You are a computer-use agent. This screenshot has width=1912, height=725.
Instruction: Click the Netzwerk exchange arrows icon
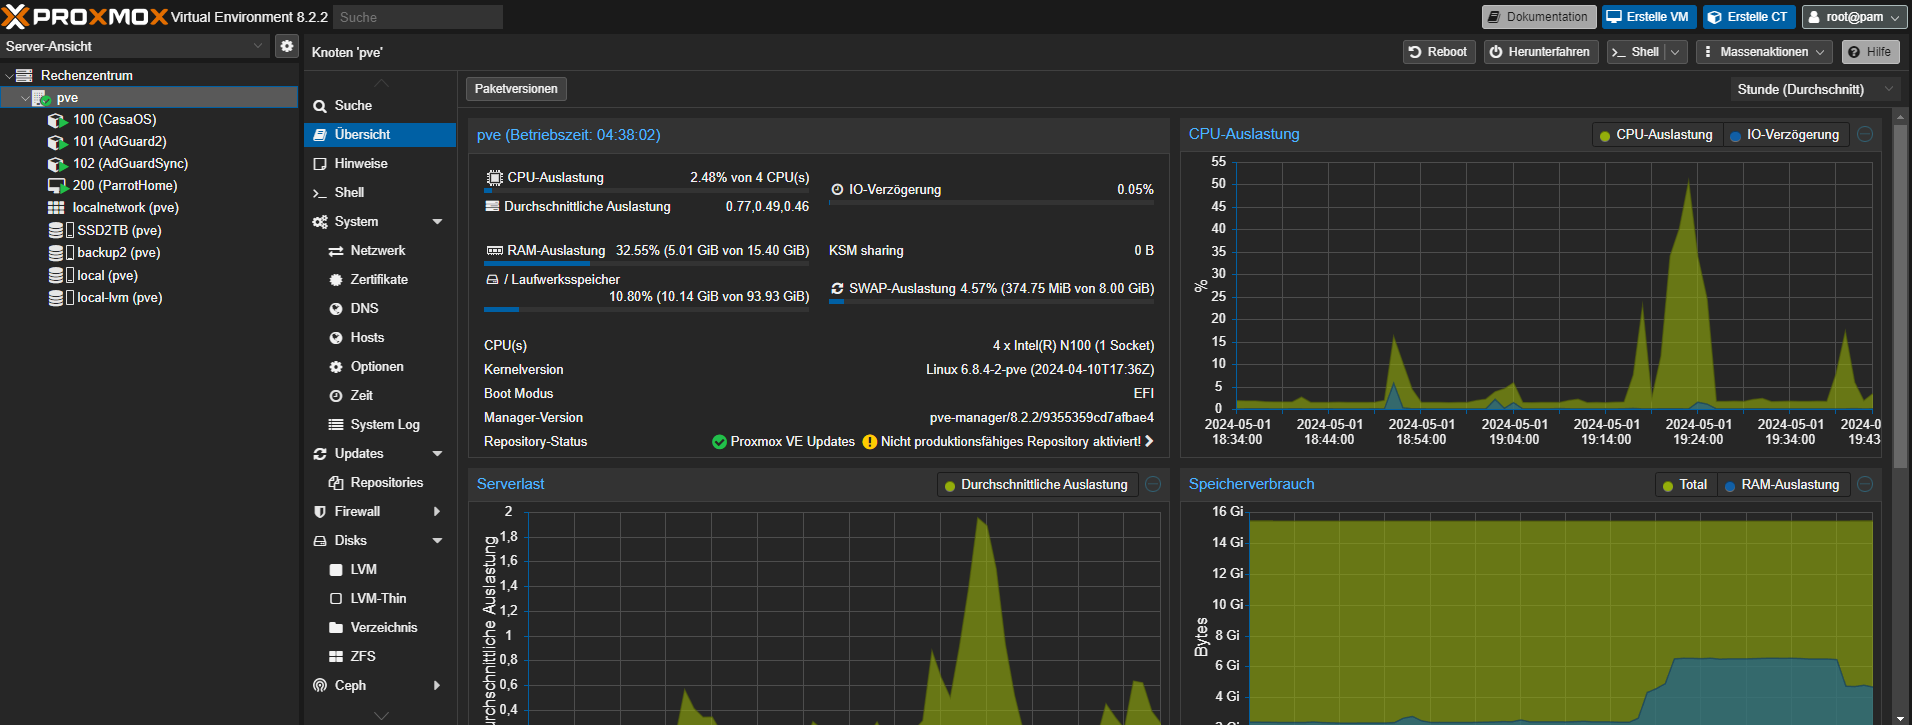point(336,251)
